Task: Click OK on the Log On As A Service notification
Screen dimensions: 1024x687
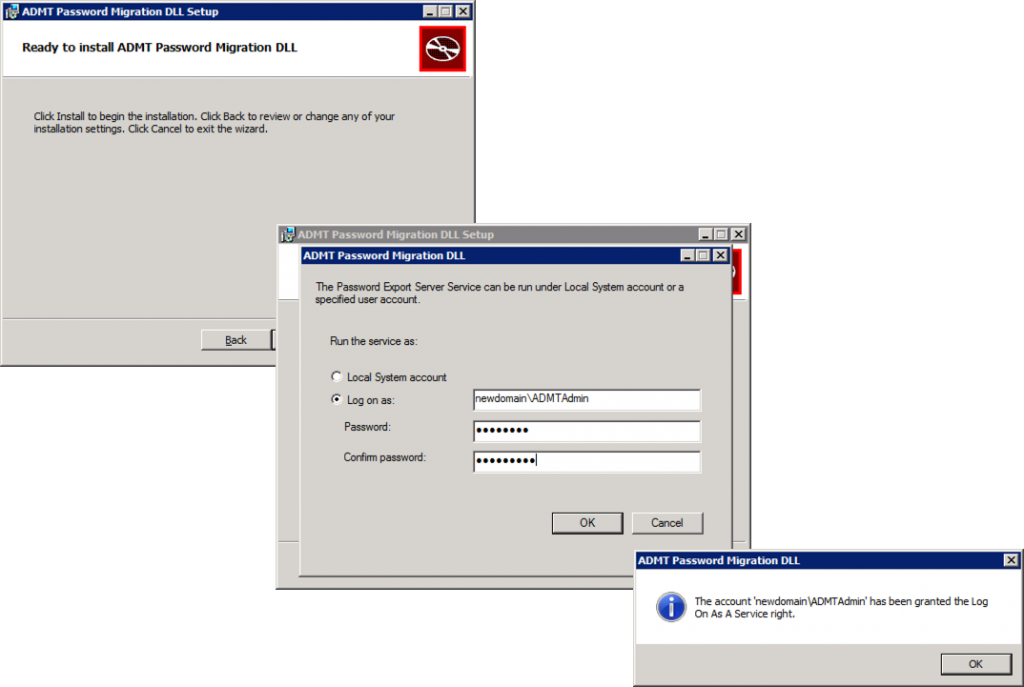Action: [x=975, y=663]
